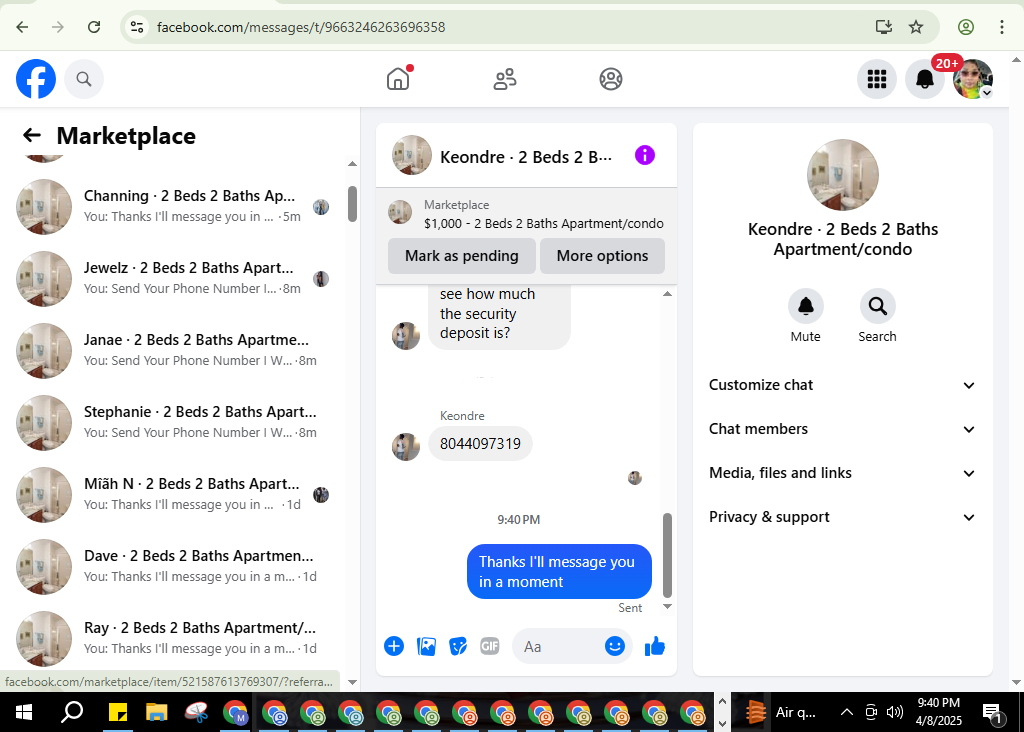Click the browser address bar URL
Viewport: 1024px width, 732px height.
point(301,27)
